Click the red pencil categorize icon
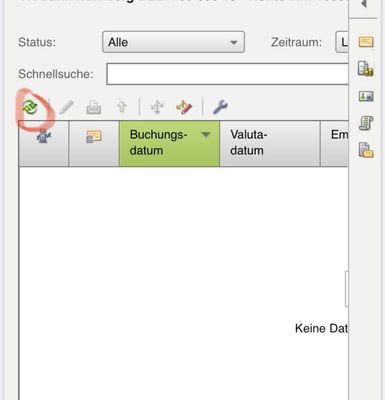The height and width of the screenshot is (400, 385). click(184, 107)
